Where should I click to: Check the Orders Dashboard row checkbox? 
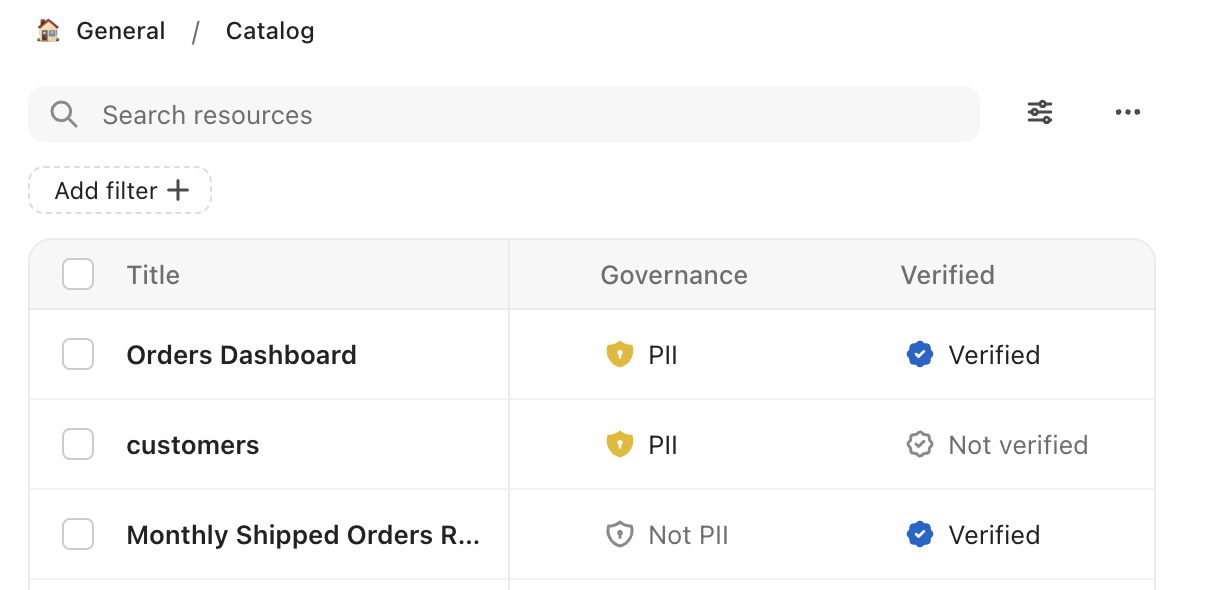pyautogui.click(x=78, y=355)
